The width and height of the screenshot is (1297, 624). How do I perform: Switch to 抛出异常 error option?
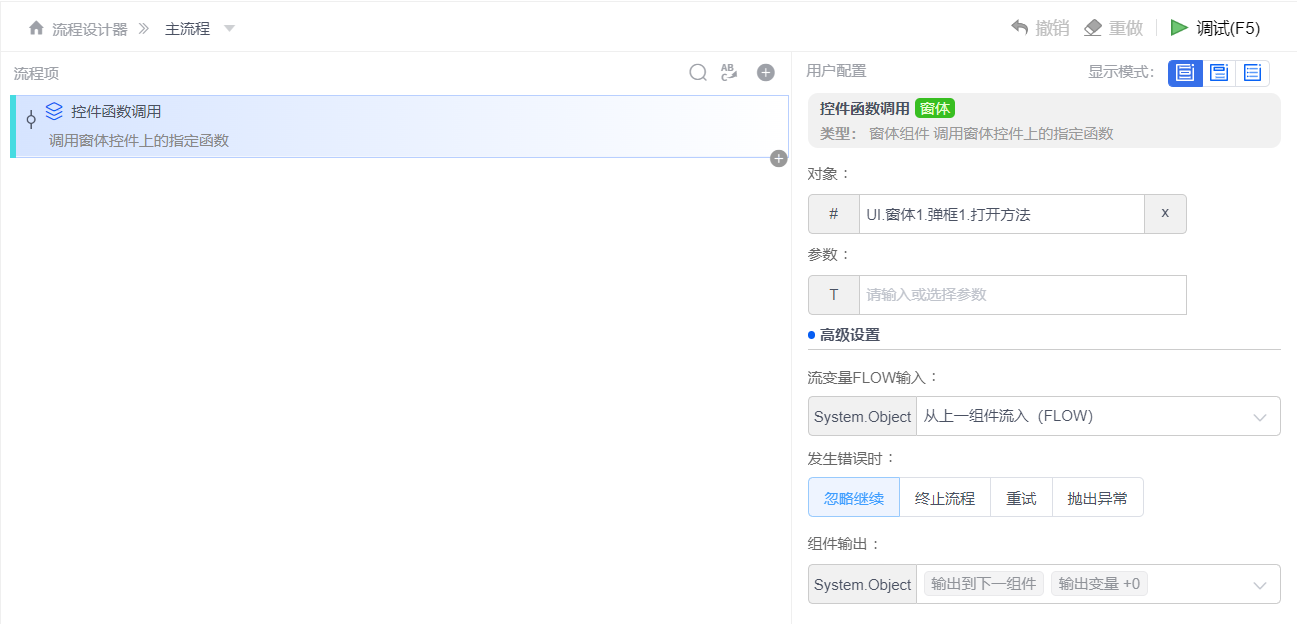coord(1097,497)
